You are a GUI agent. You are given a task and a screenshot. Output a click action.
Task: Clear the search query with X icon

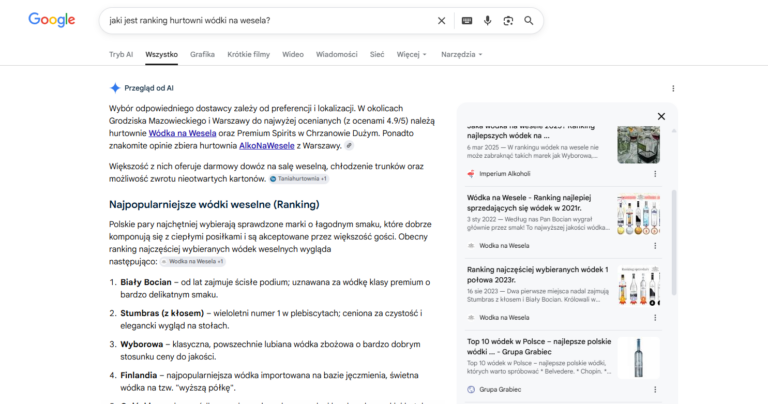441,21
